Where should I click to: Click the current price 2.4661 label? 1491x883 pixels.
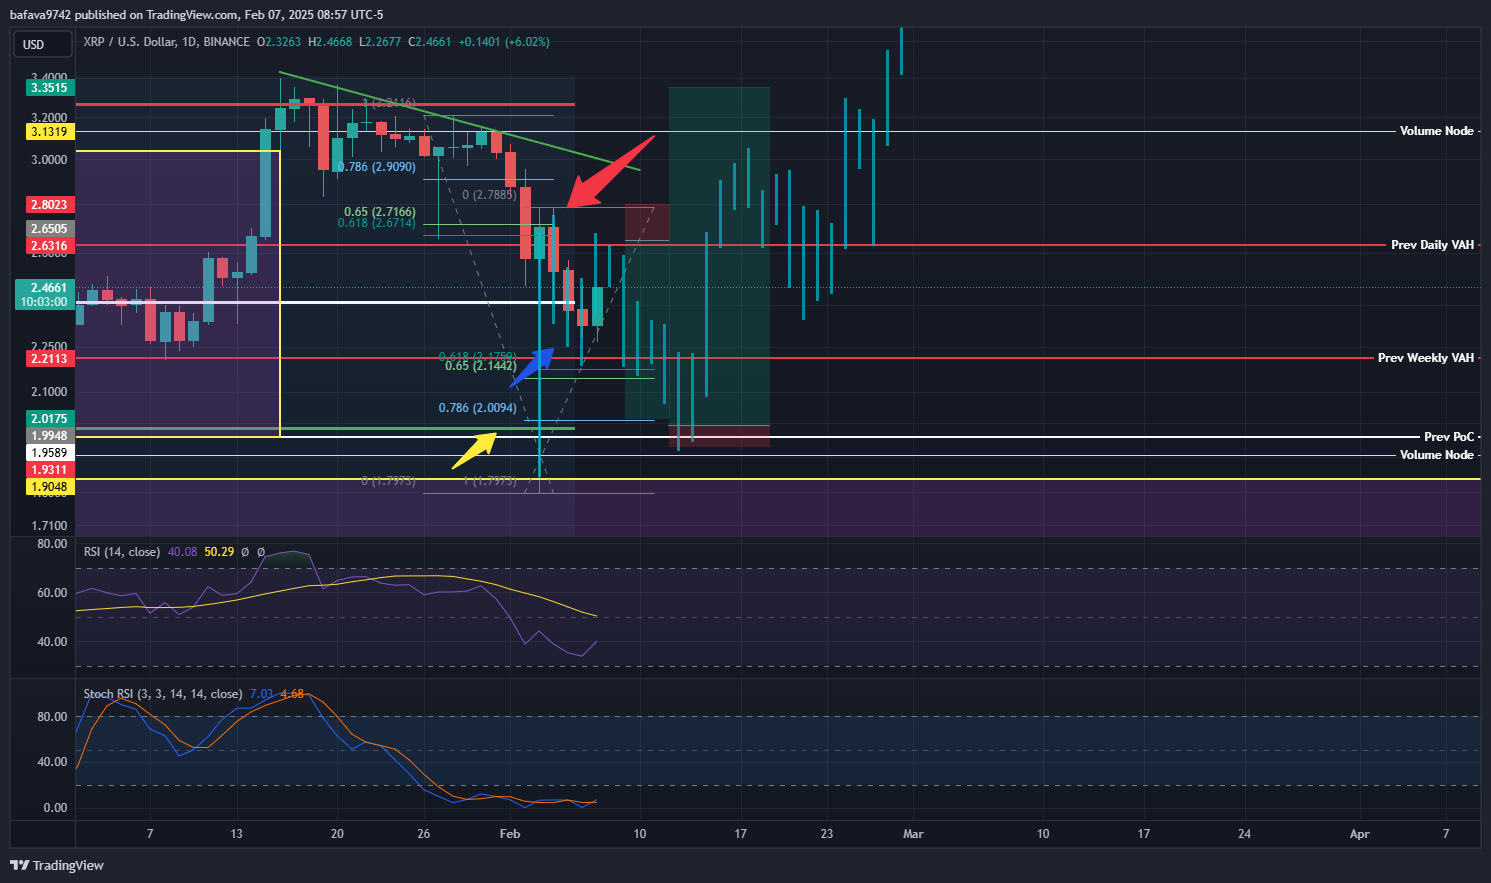(x=46, y=288)
